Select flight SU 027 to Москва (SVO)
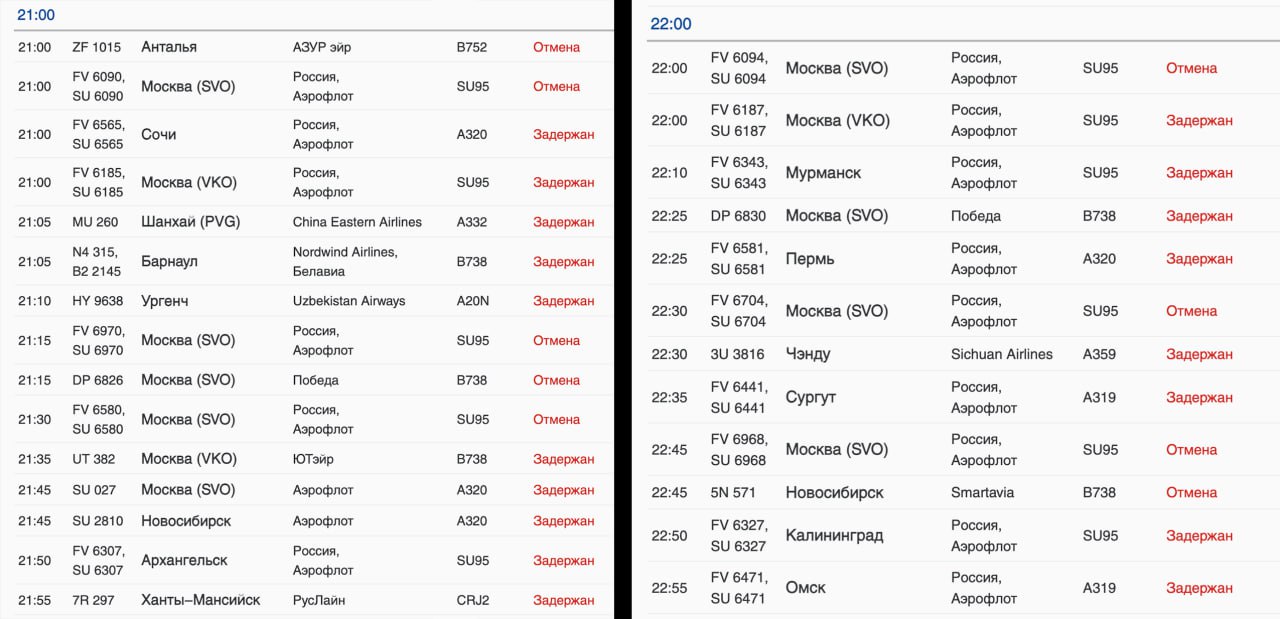 point(93,490)
